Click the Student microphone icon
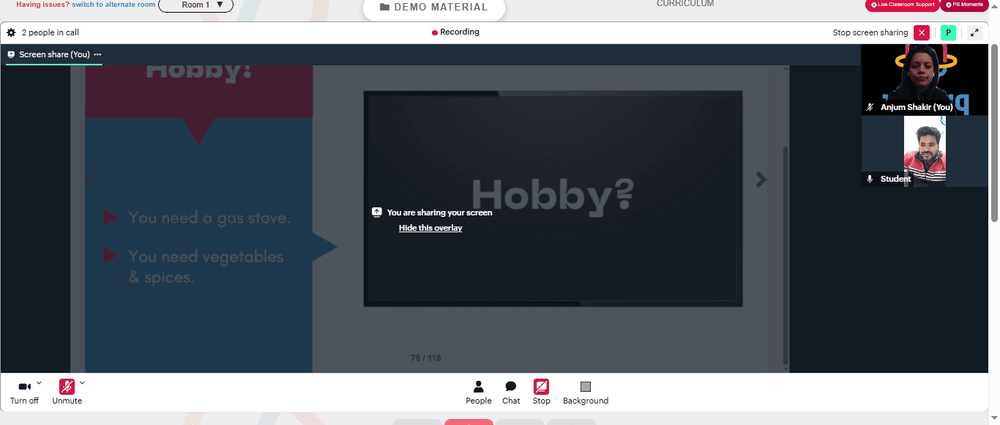This screenshot has width=1000, height=425. (869, 179)
